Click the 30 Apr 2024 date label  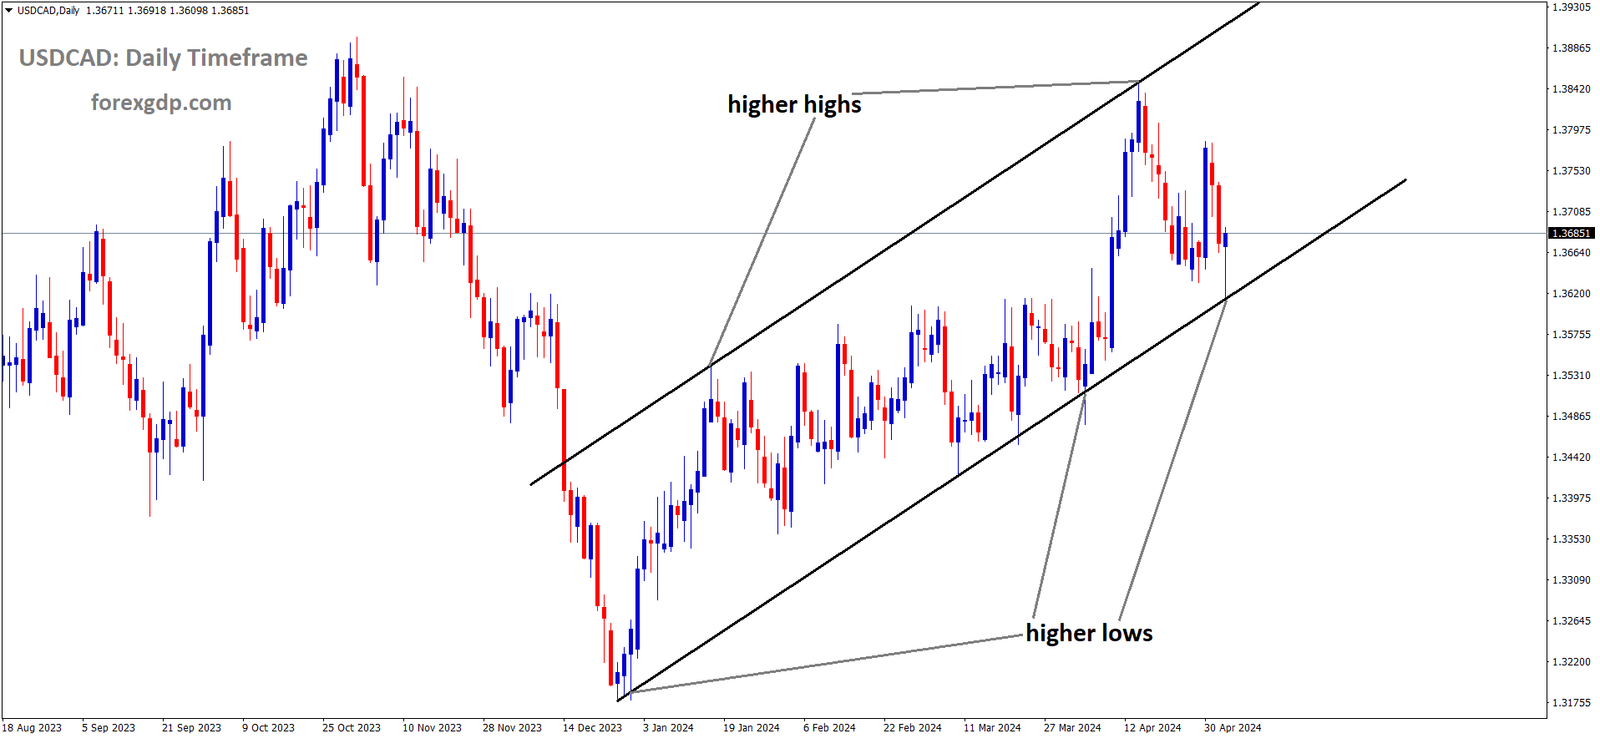1233,728
